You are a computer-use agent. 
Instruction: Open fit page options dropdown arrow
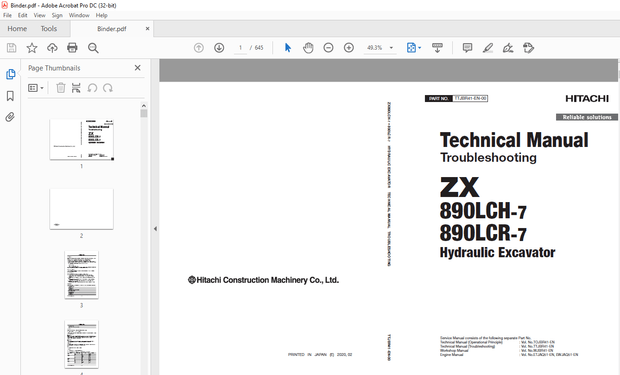pyautogui.click(x=420, y=48)
